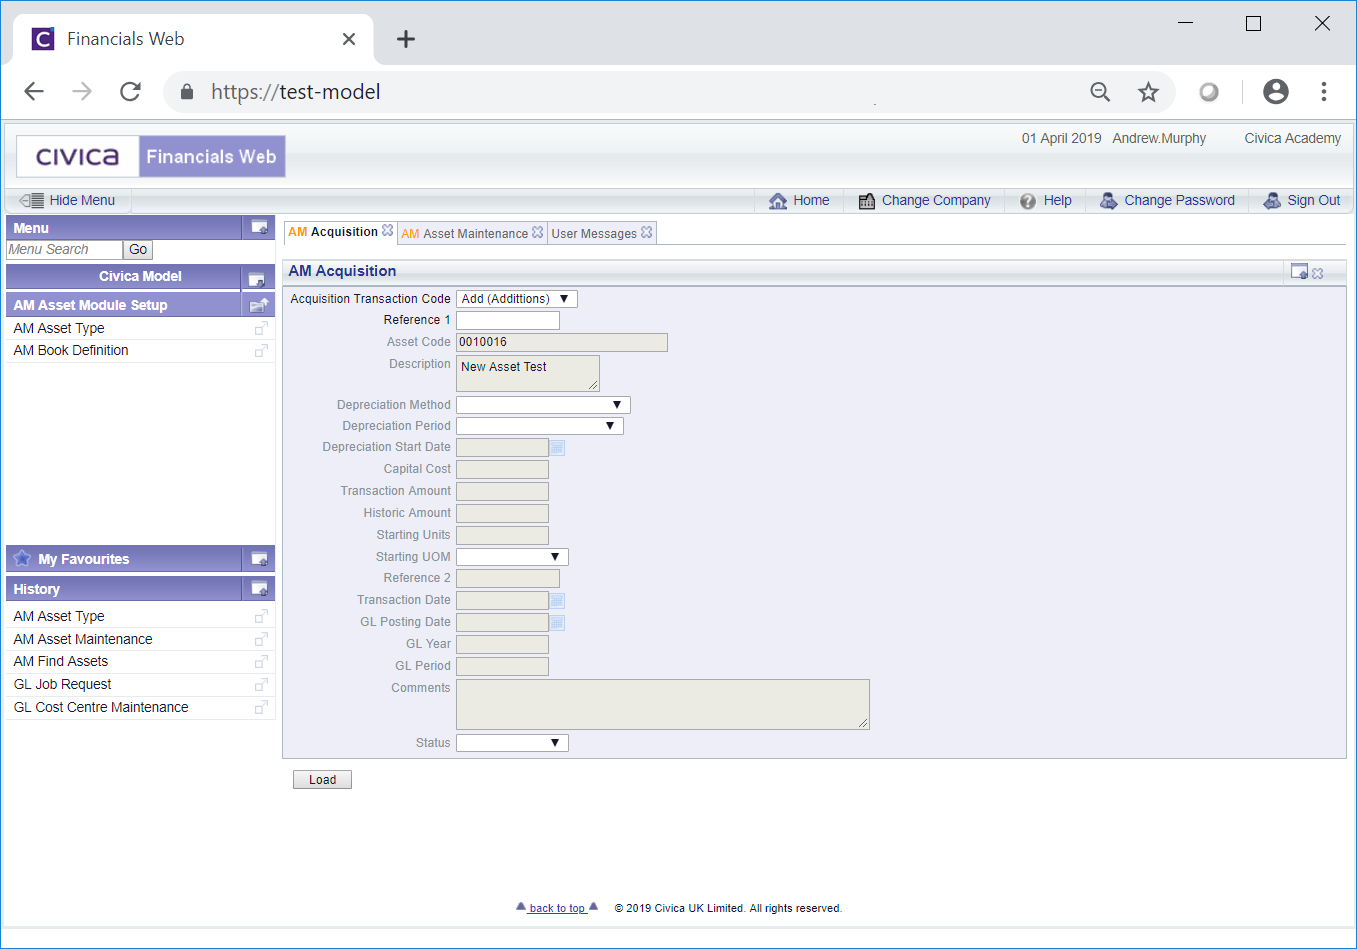The height and width of the screenshot is (949, 1357).
Task: Click the Hide Menu text
Action: click(82, 201)
